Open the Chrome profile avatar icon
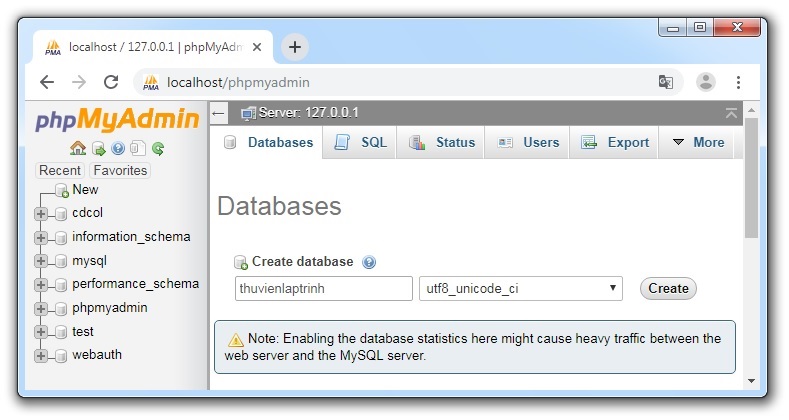This screenshot has height=420, width=789. tap(706, 82)
